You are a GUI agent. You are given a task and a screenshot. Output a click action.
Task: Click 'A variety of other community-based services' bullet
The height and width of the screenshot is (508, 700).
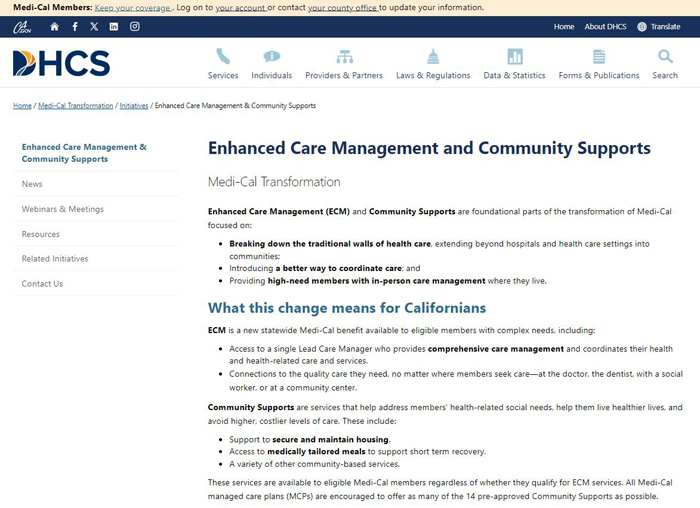[x=314, y=464]
